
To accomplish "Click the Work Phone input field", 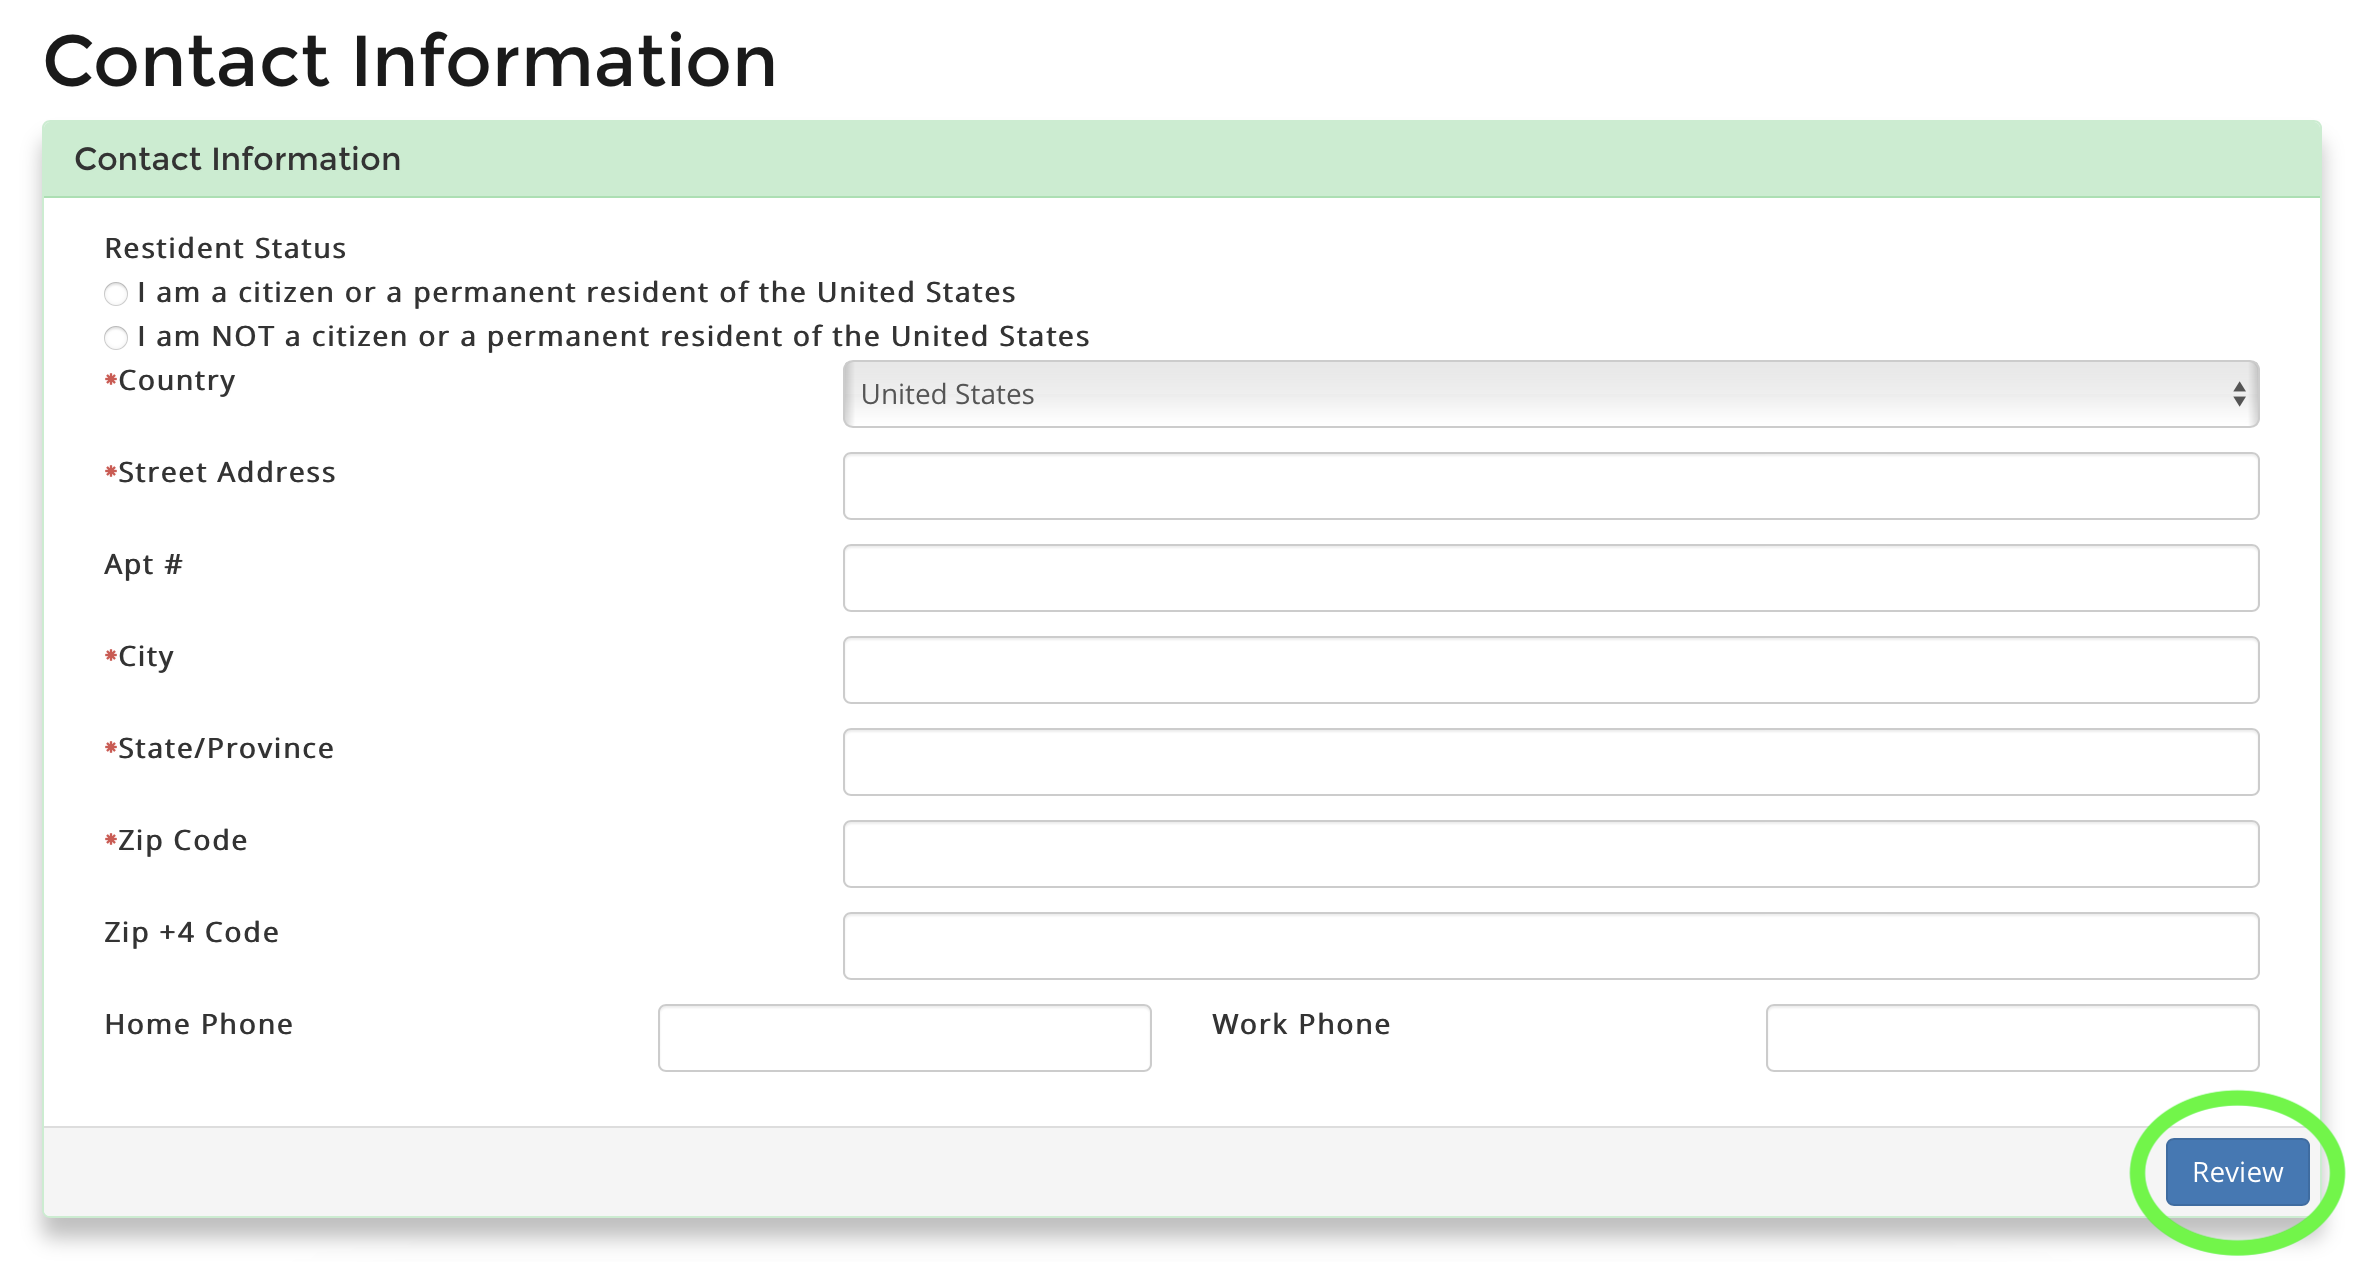I will pos(2013,1038).
